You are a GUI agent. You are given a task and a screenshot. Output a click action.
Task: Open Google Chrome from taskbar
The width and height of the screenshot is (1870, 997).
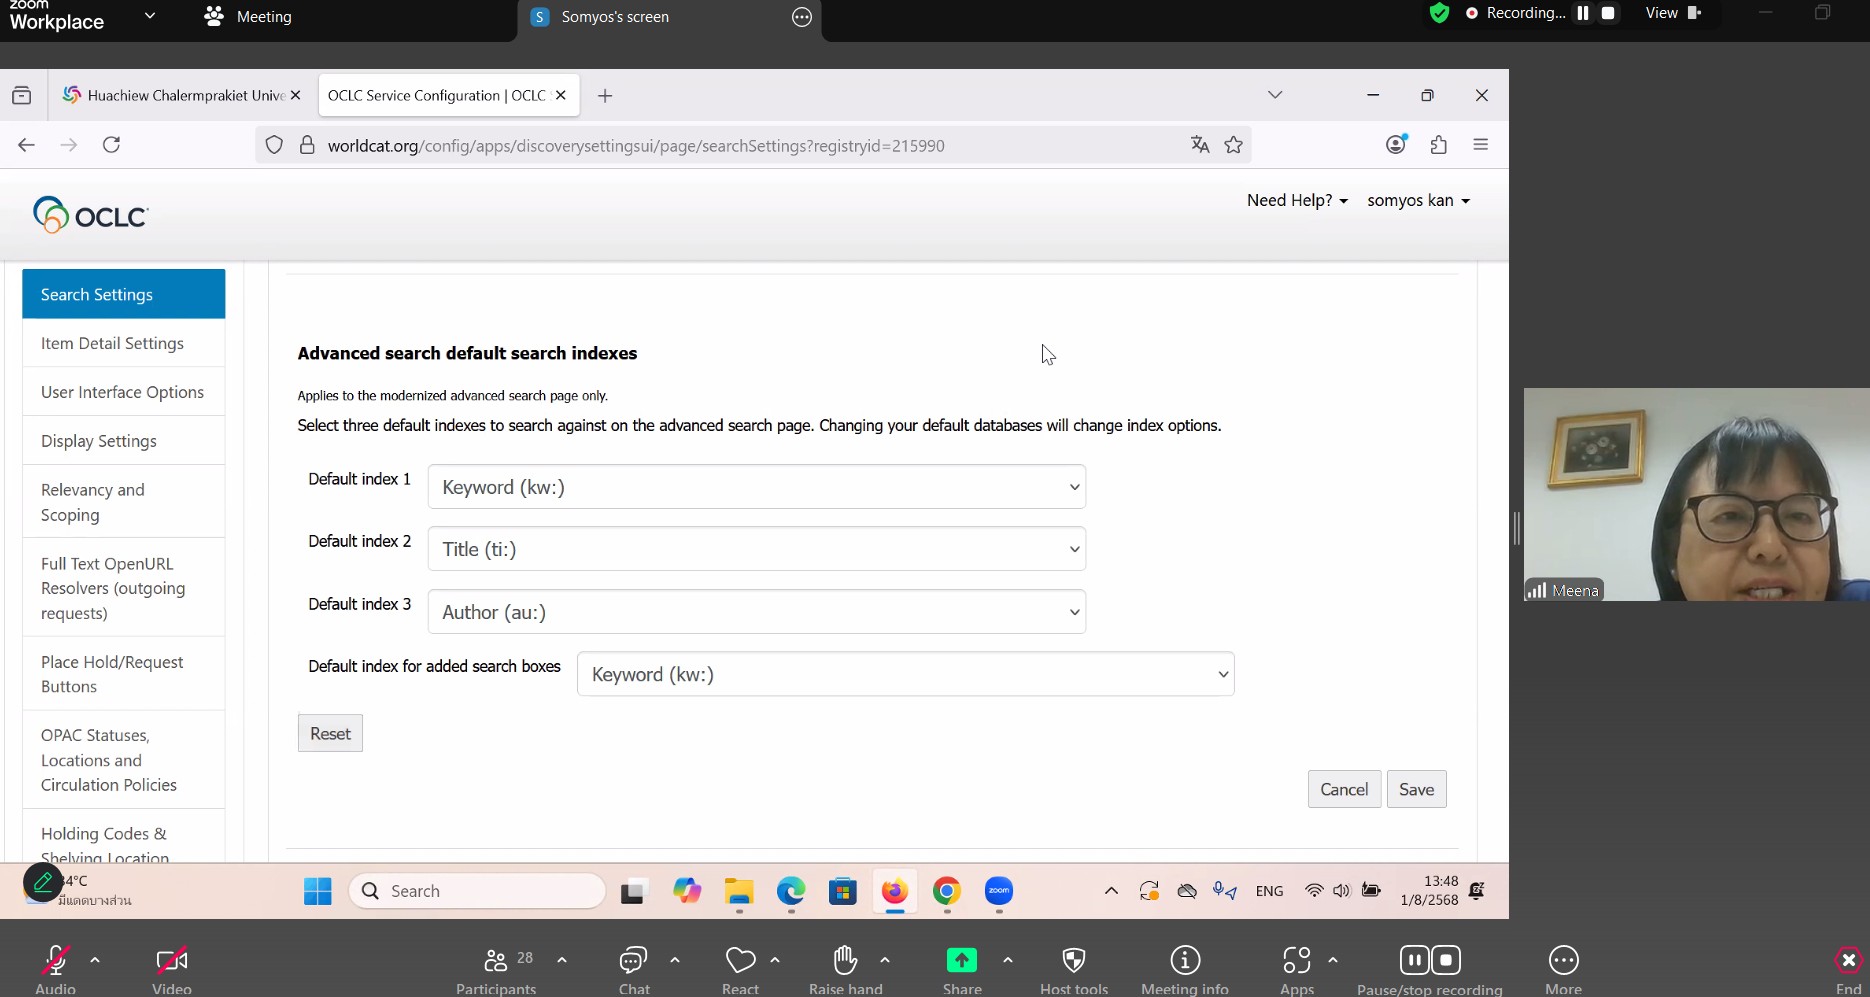click(947, 891)
